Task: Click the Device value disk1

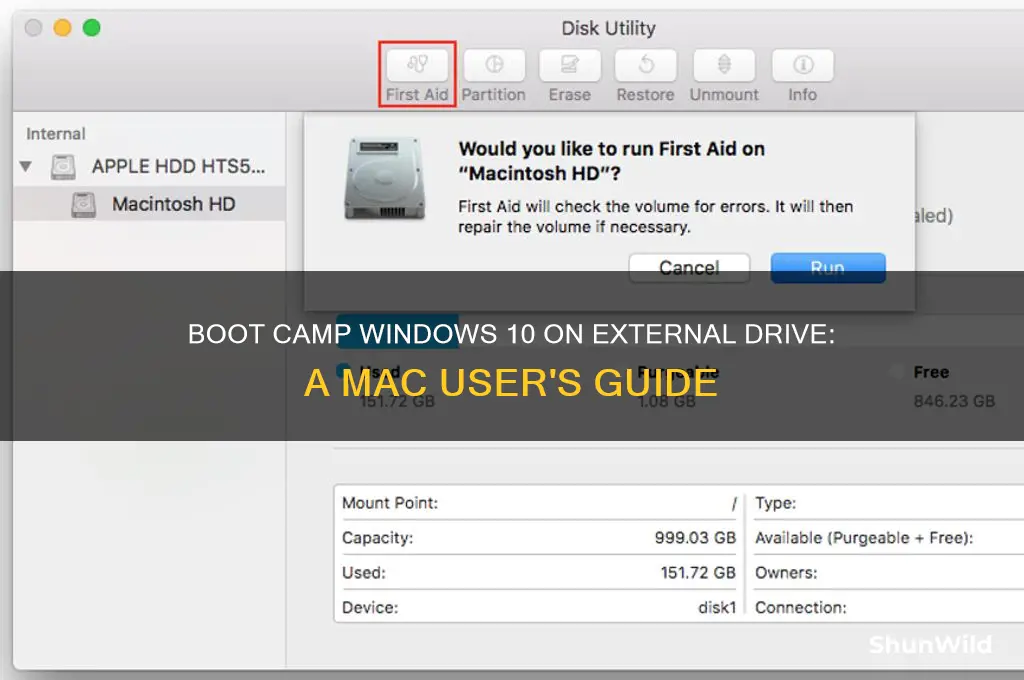Action: tap(716, 607)
